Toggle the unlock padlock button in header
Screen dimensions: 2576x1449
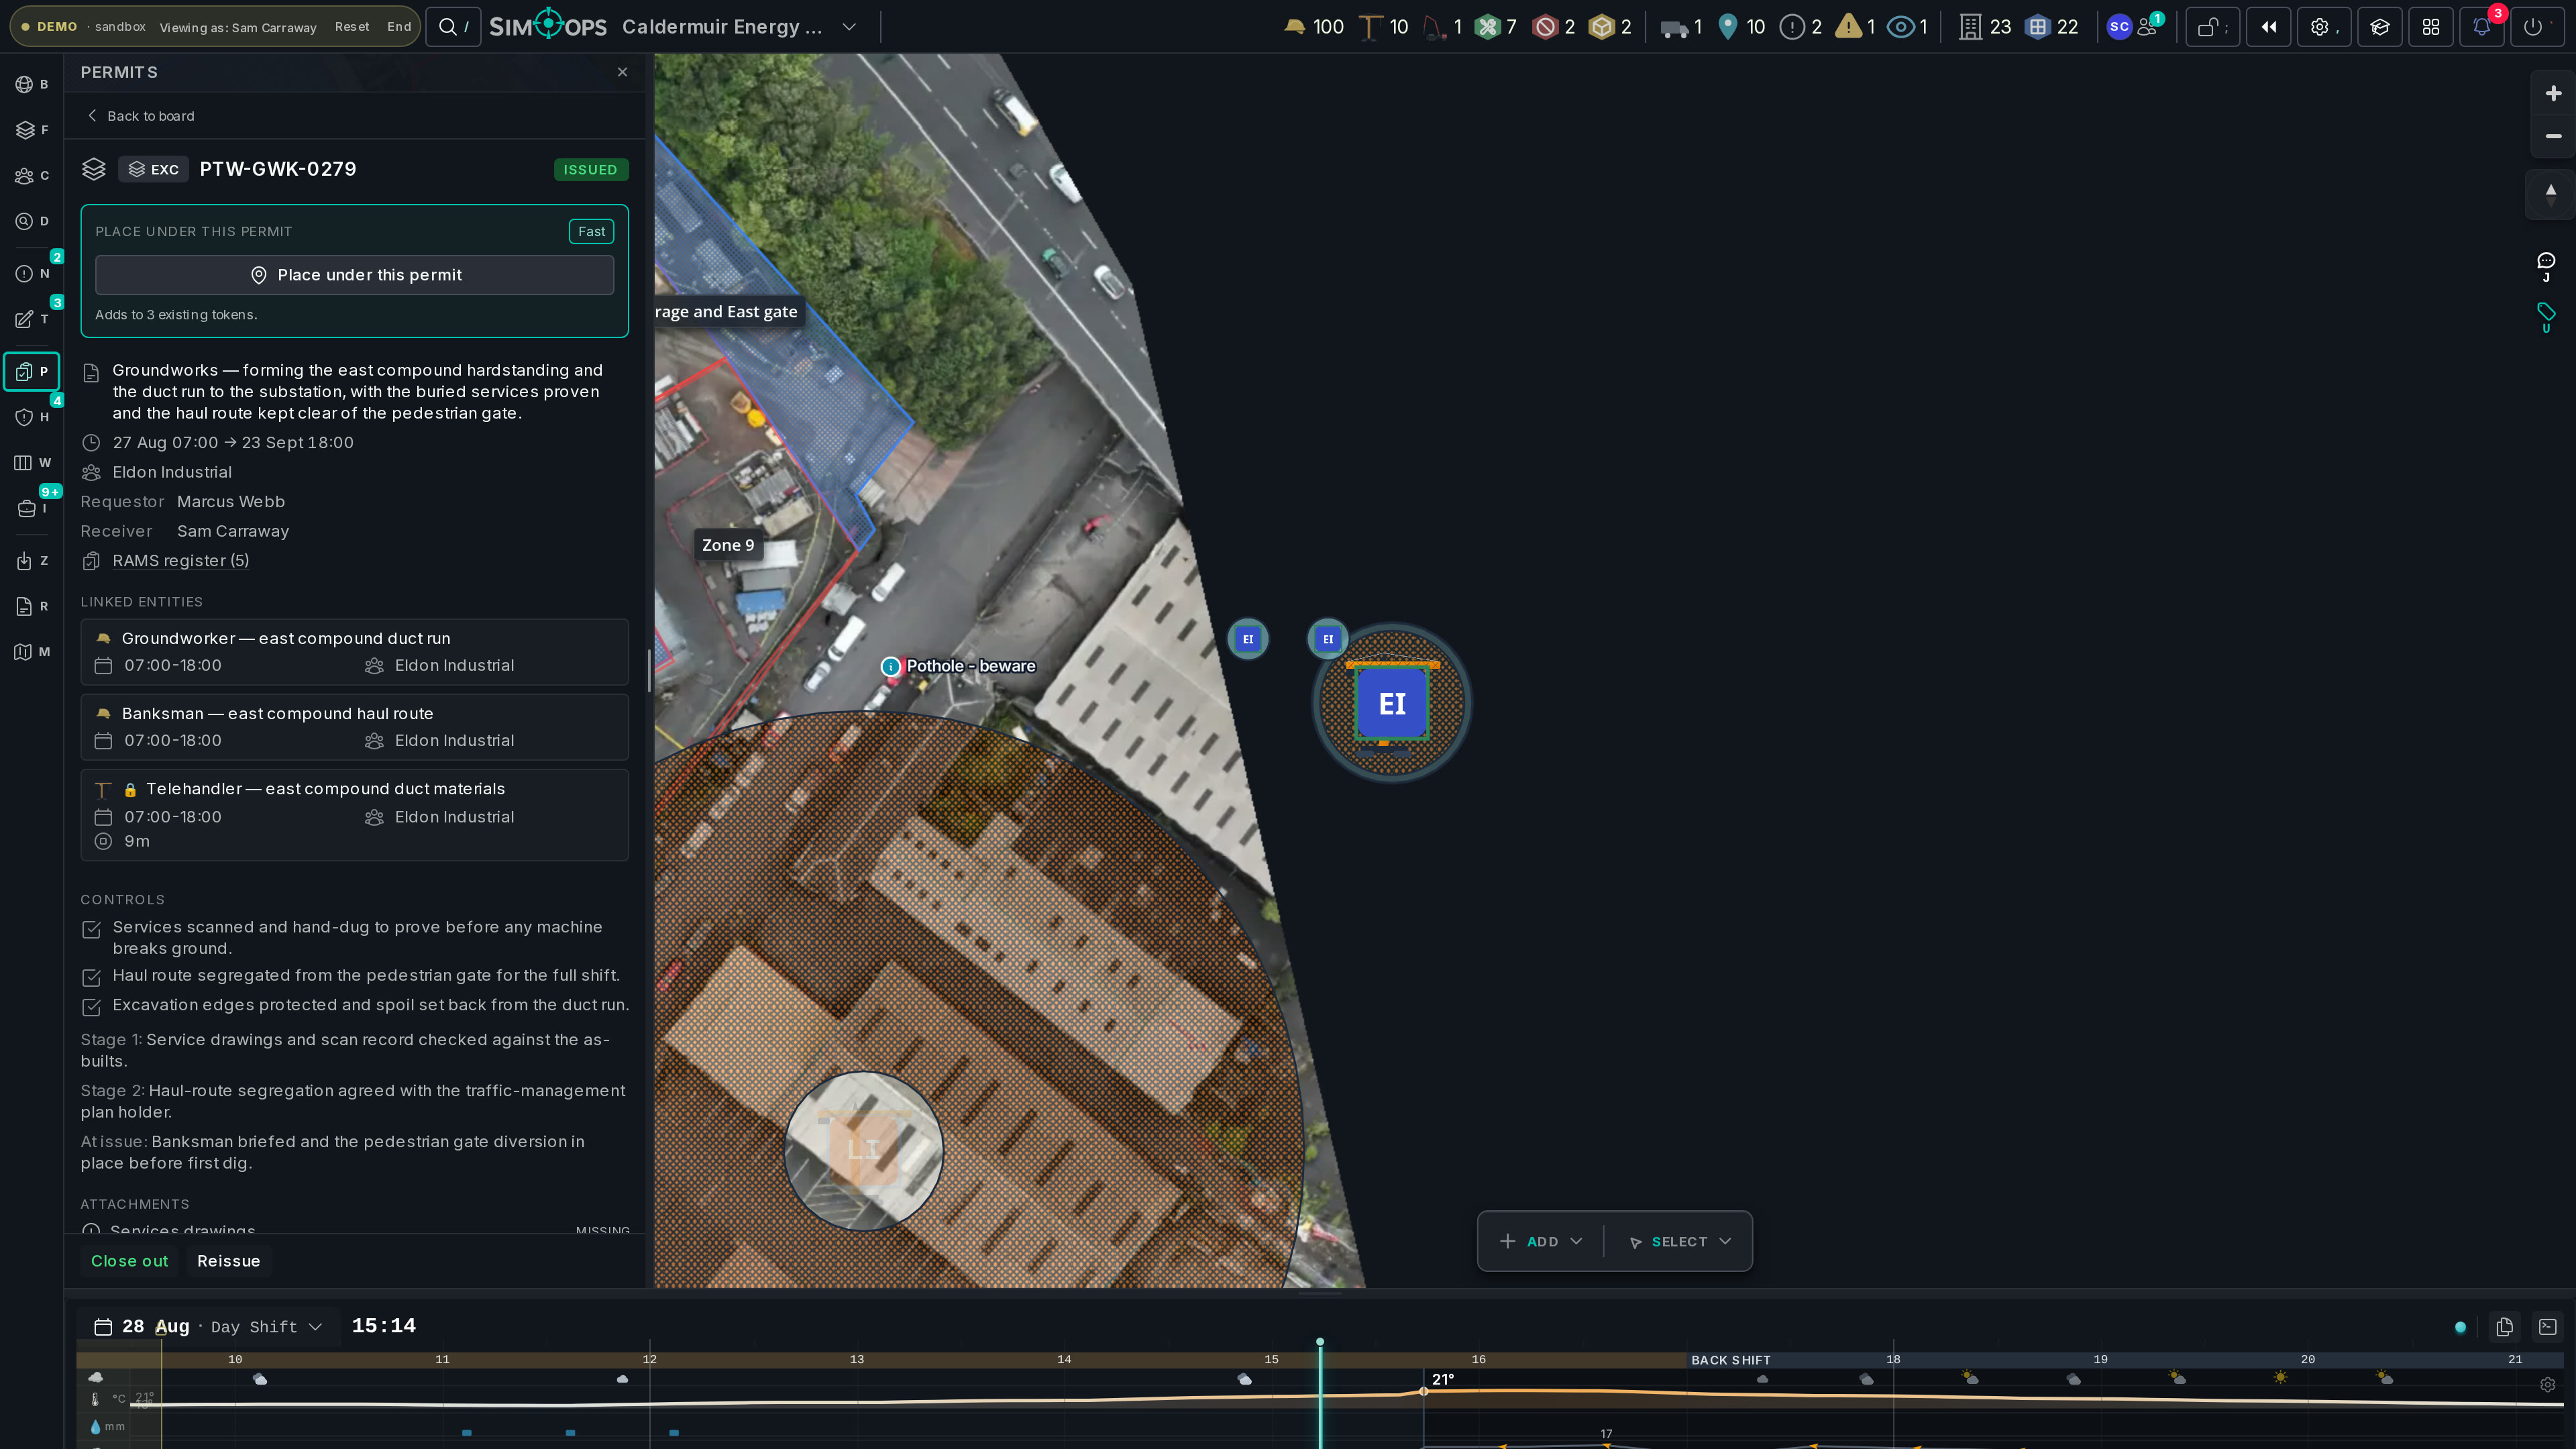(x=2212, y=27)
